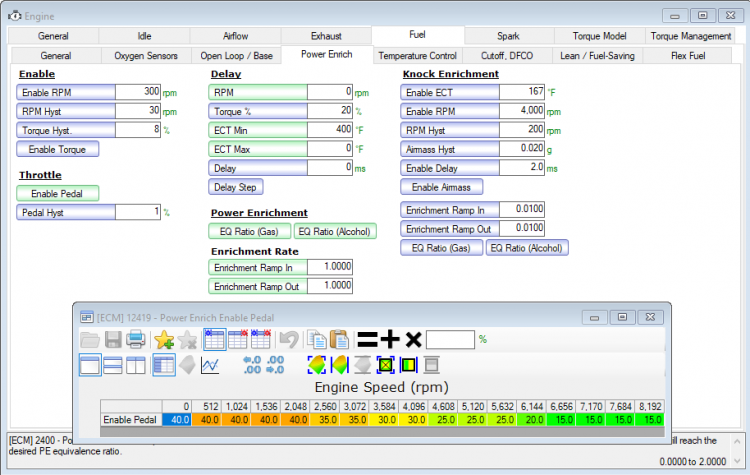Open Knock Enrichment EQ Ratio (Alcohol) button

[527, 248]
